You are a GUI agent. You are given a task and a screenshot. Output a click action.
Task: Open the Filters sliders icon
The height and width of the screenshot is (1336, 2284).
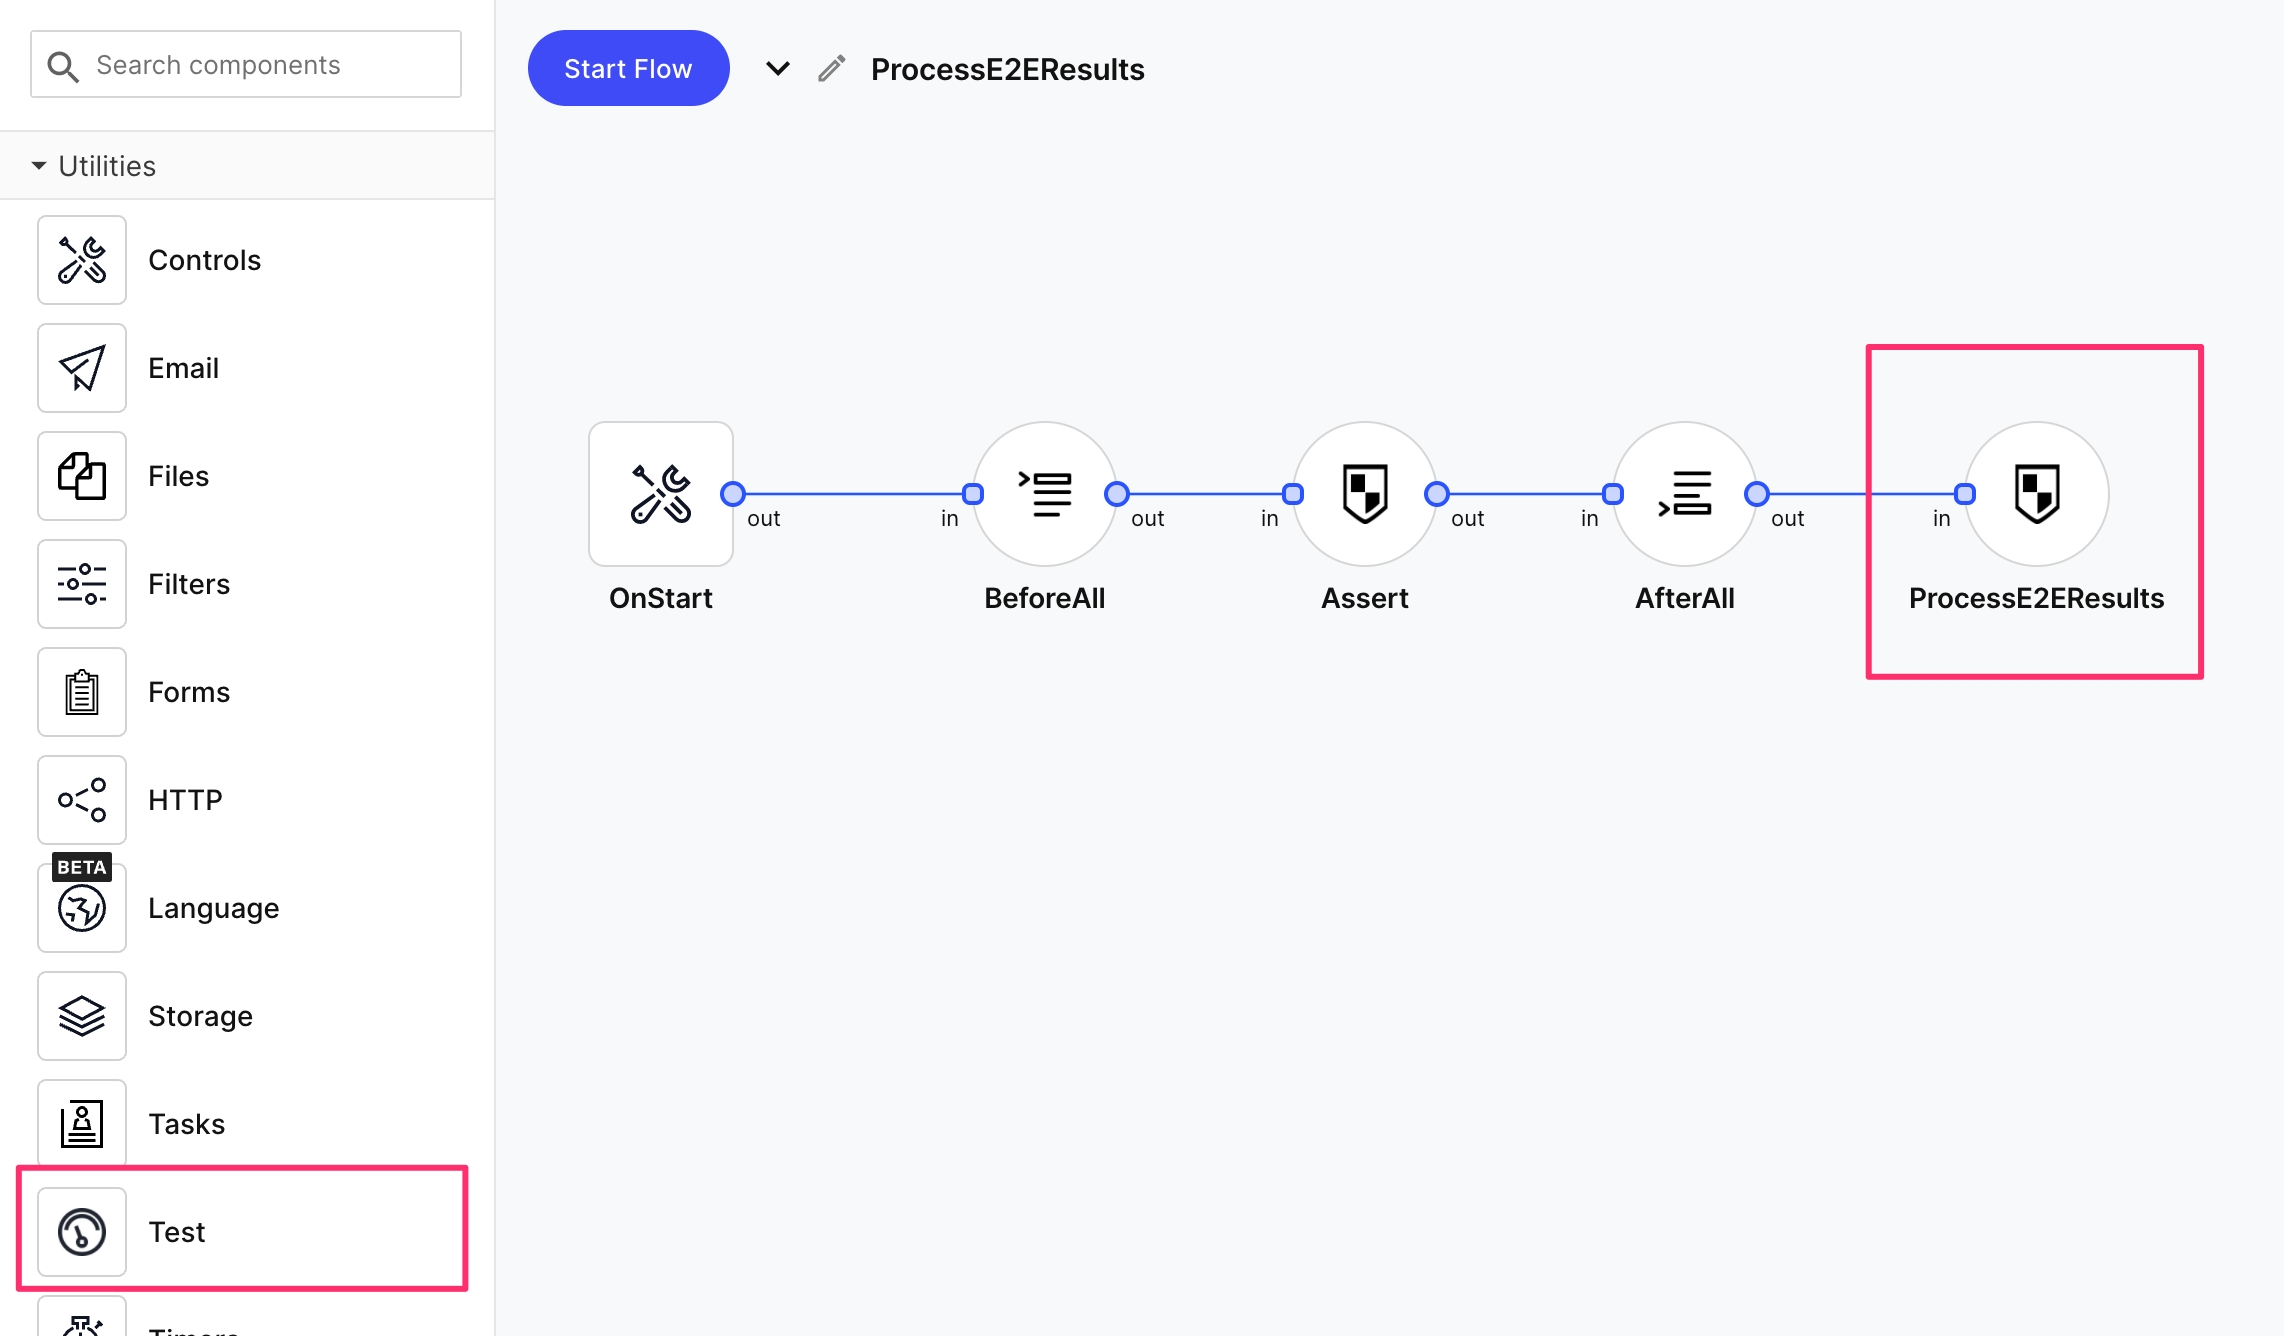(82, 584)
